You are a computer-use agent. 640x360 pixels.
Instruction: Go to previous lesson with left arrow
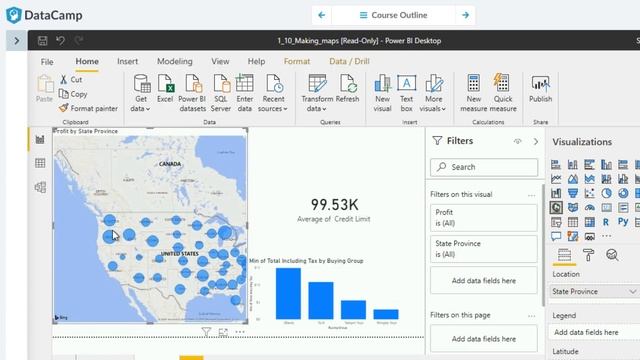pos(322,15)
